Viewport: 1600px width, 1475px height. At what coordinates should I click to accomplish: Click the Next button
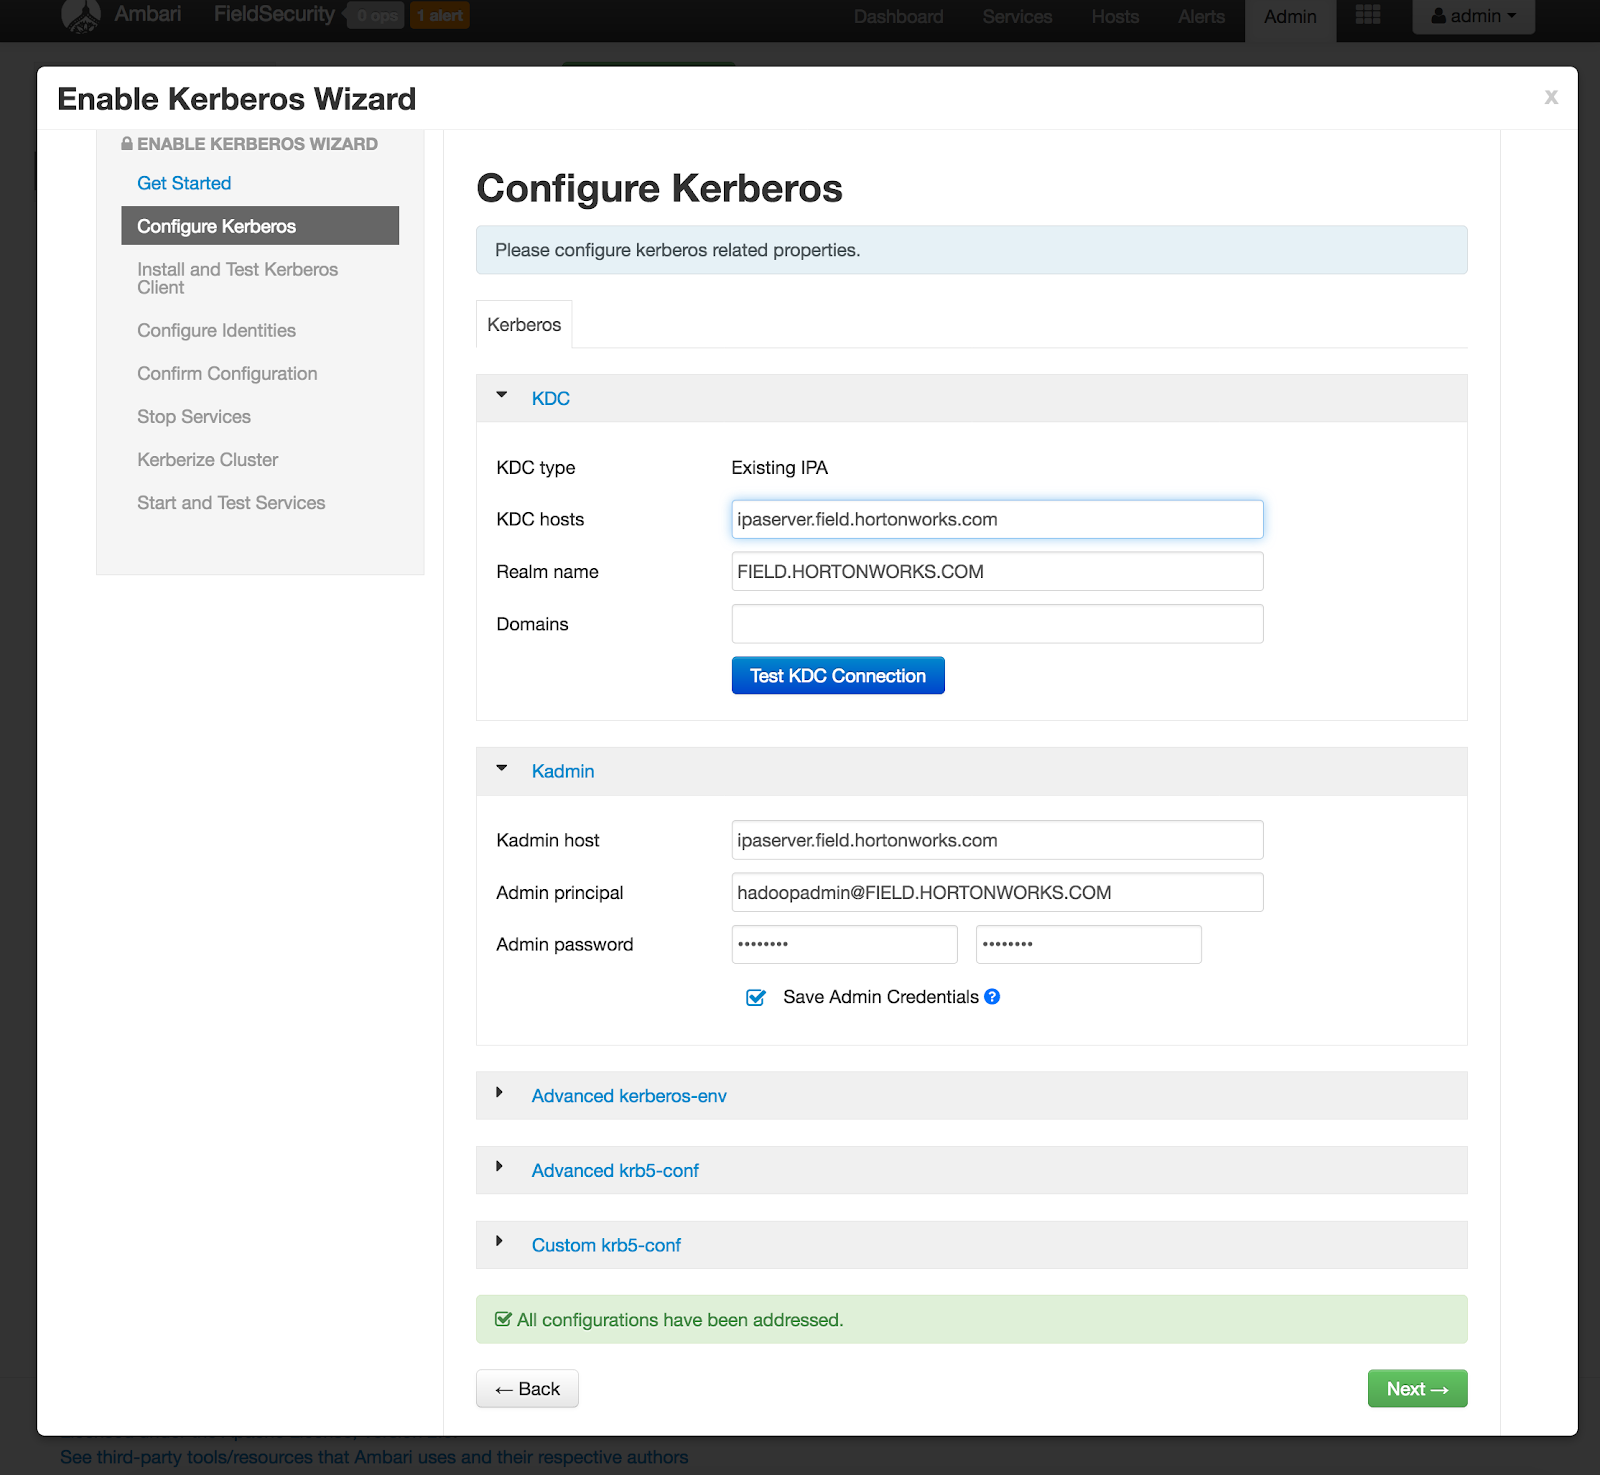[1417, 1388]
